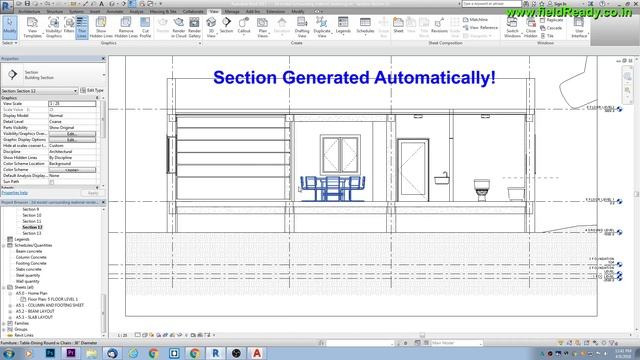Close the Project Browser panel
640x360 pixels.
coord(103,202)
